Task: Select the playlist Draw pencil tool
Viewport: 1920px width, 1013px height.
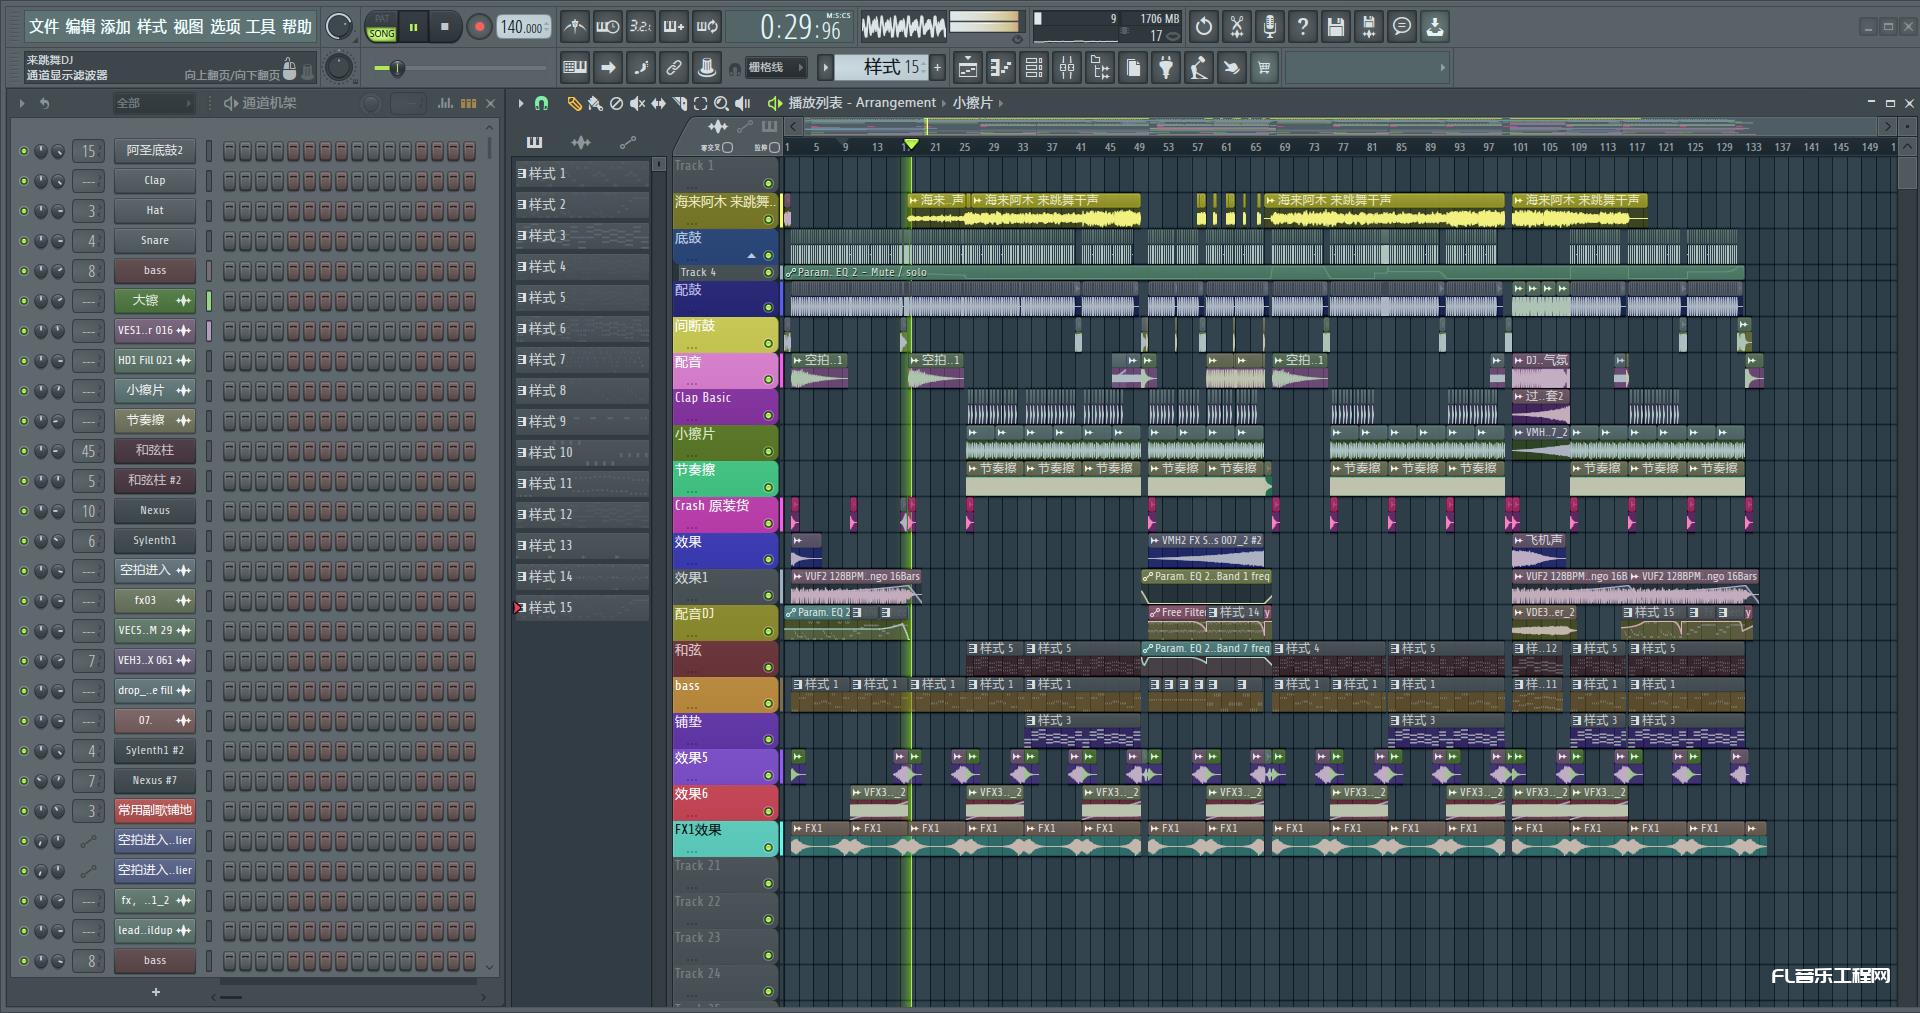Action: [574, 103]
